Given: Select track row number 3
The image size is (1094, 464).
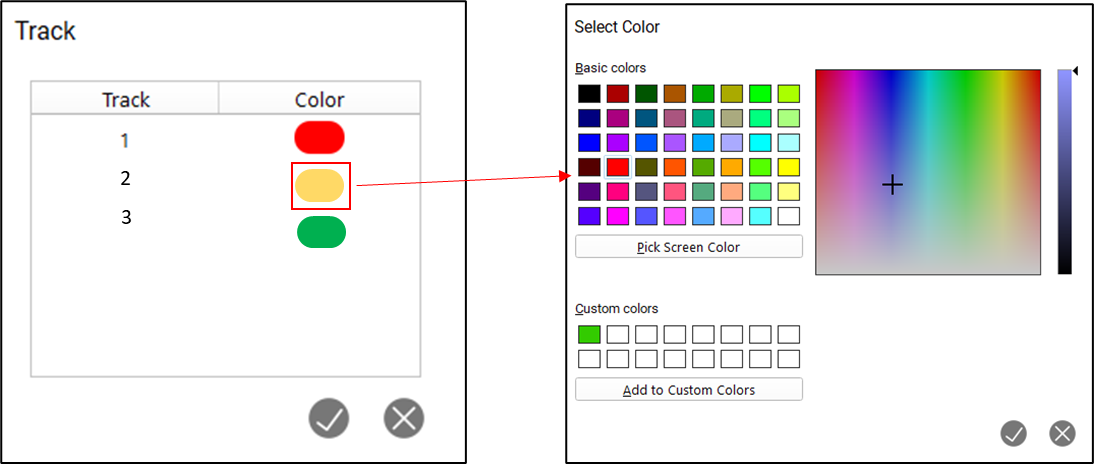Looking at the screenshot, I should pos(126,217).
